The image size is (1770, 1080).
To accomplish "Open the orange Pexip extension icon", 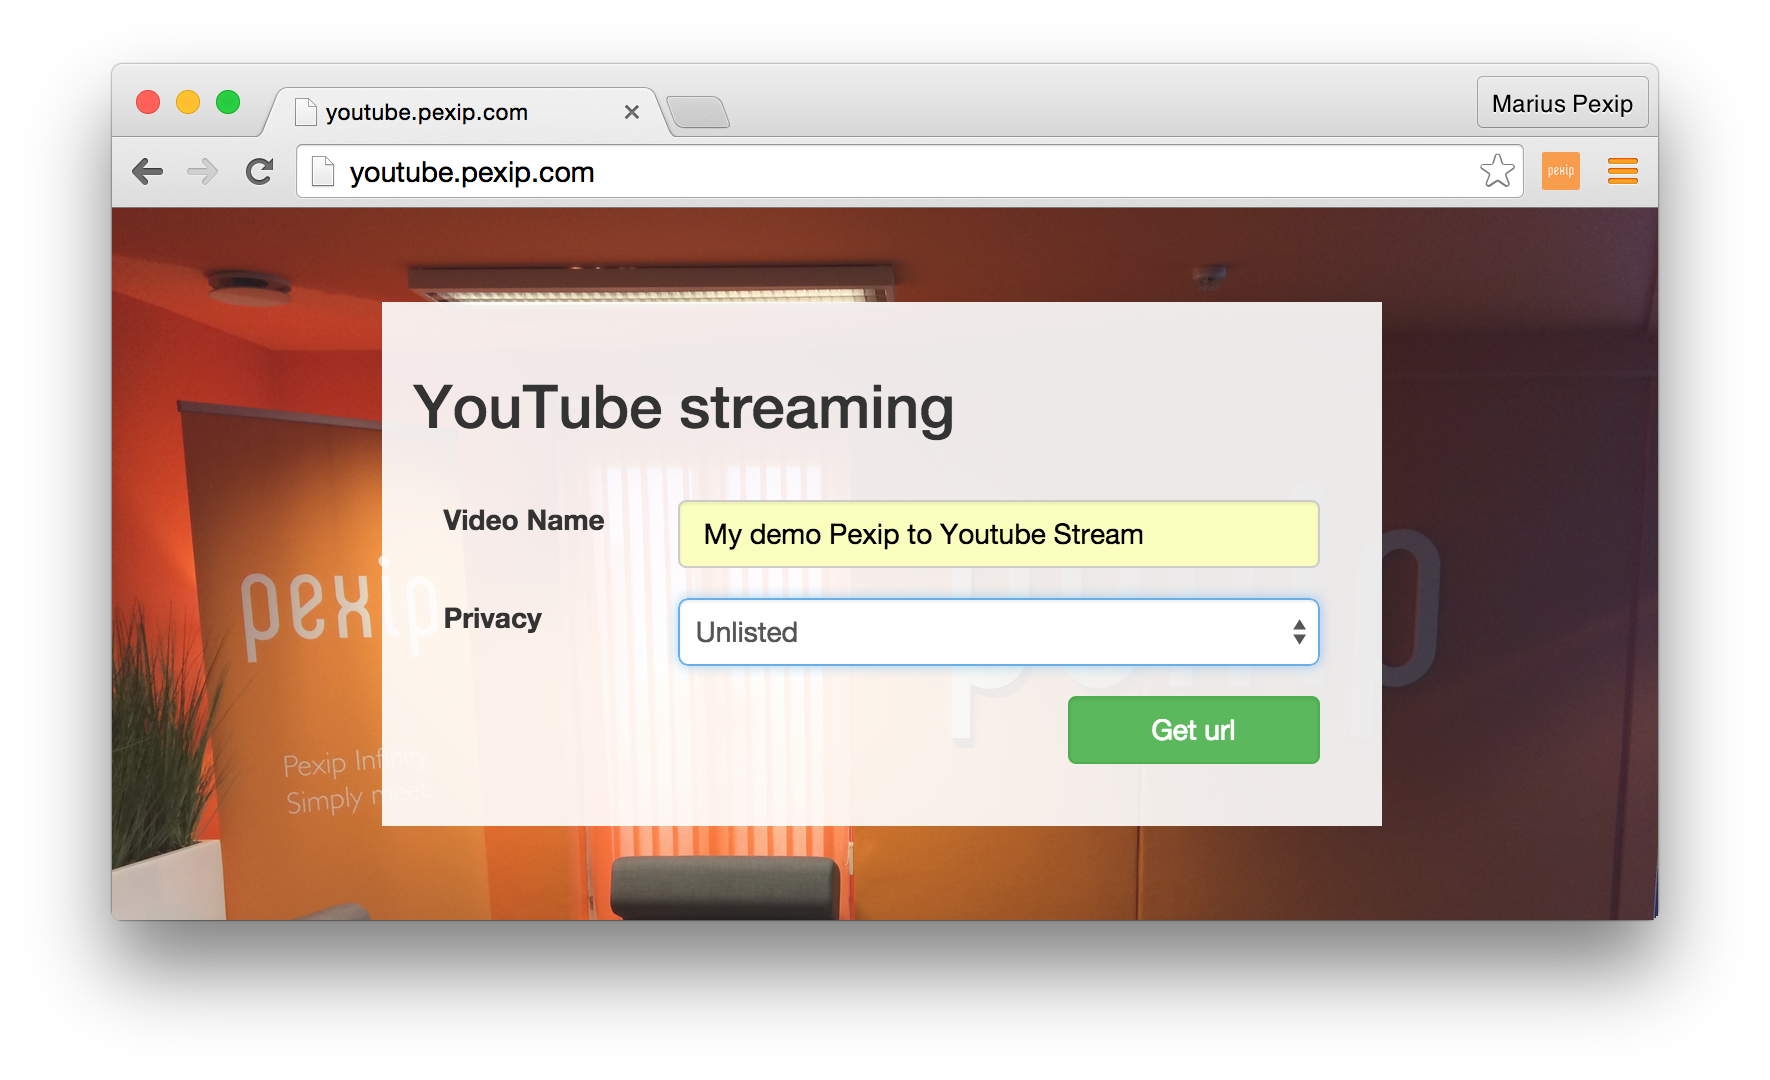I will [1560, 171].
